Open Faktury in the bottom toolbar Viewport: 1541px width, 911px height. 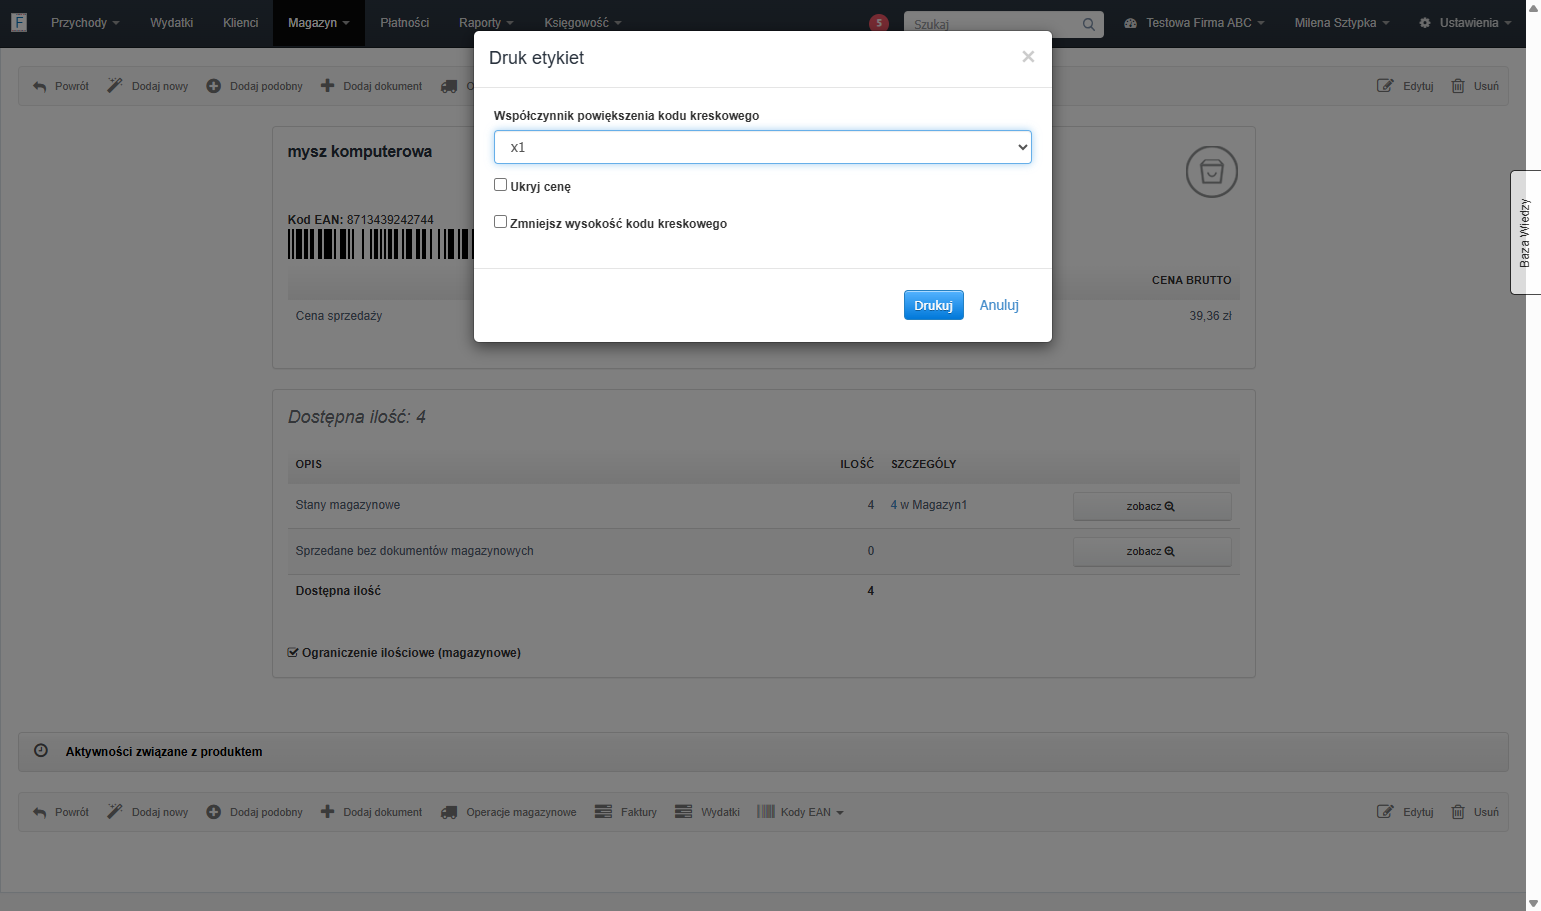click(x=626, y=812)
